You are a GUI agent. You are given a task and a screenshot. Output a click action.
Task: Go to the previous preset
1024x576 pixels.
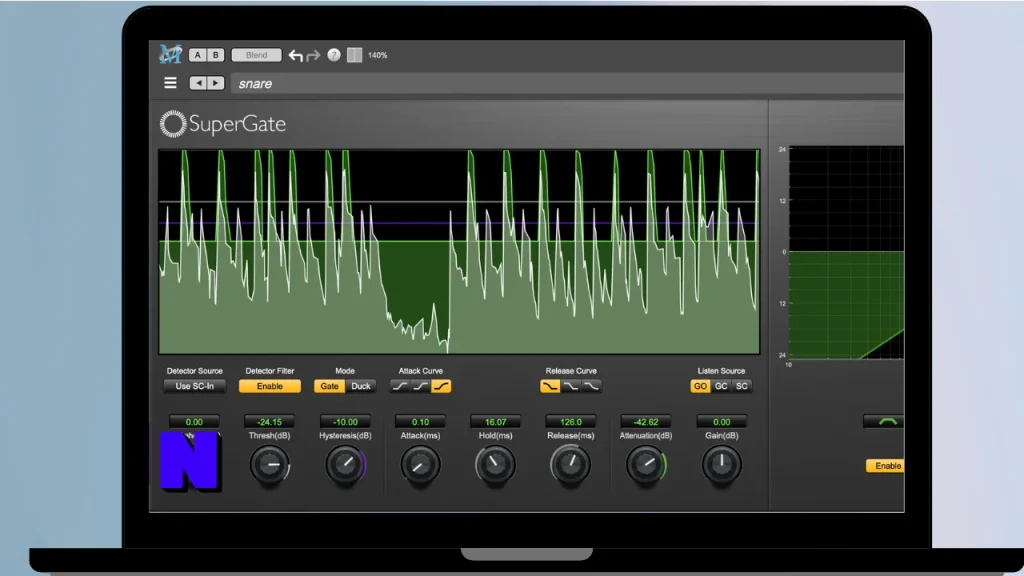tap(199, 83)
